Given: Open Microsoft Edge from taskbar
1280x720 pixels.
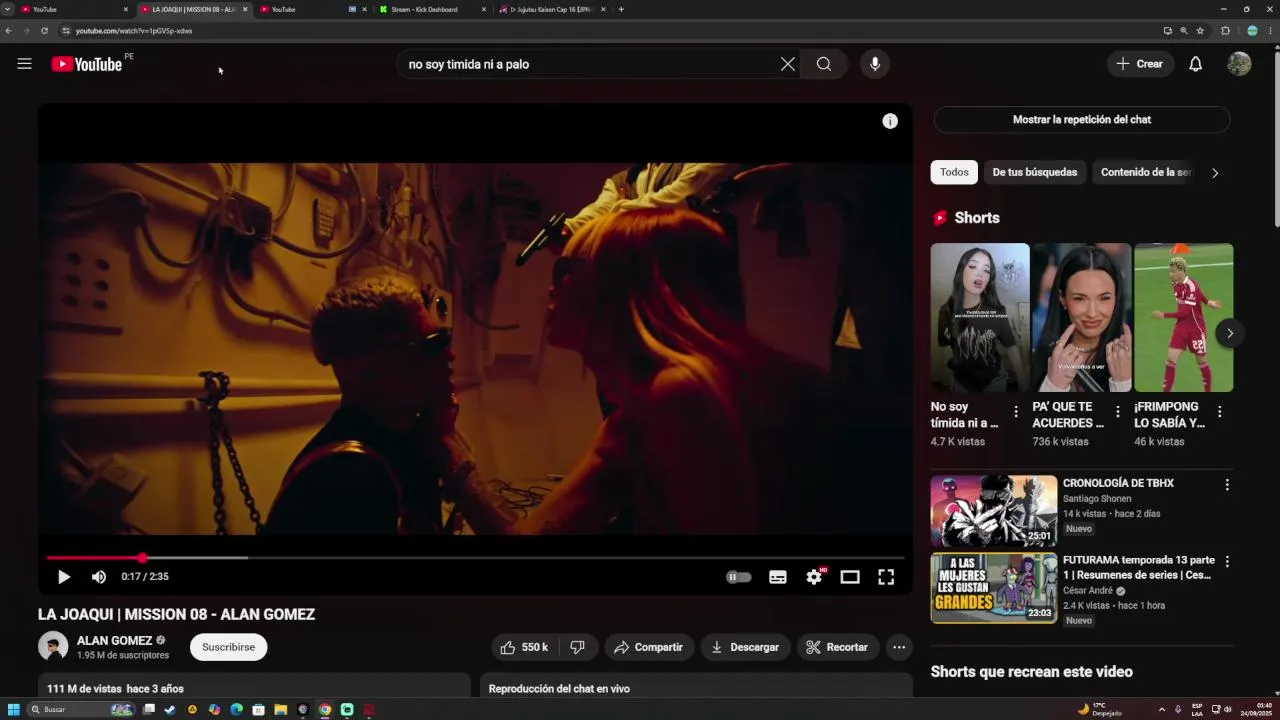Looking at the screenshot, I should 237,710.
